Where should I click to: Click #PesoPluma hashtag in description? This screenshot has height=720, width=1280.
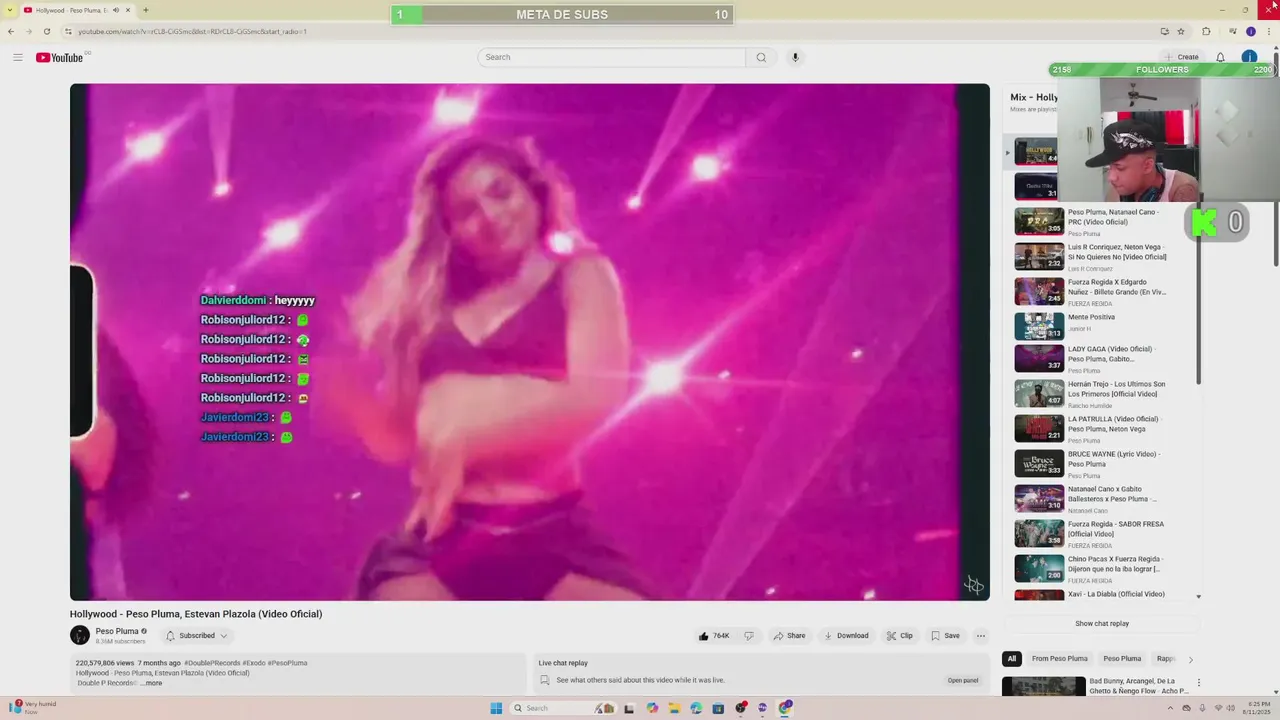pos(287,663)
